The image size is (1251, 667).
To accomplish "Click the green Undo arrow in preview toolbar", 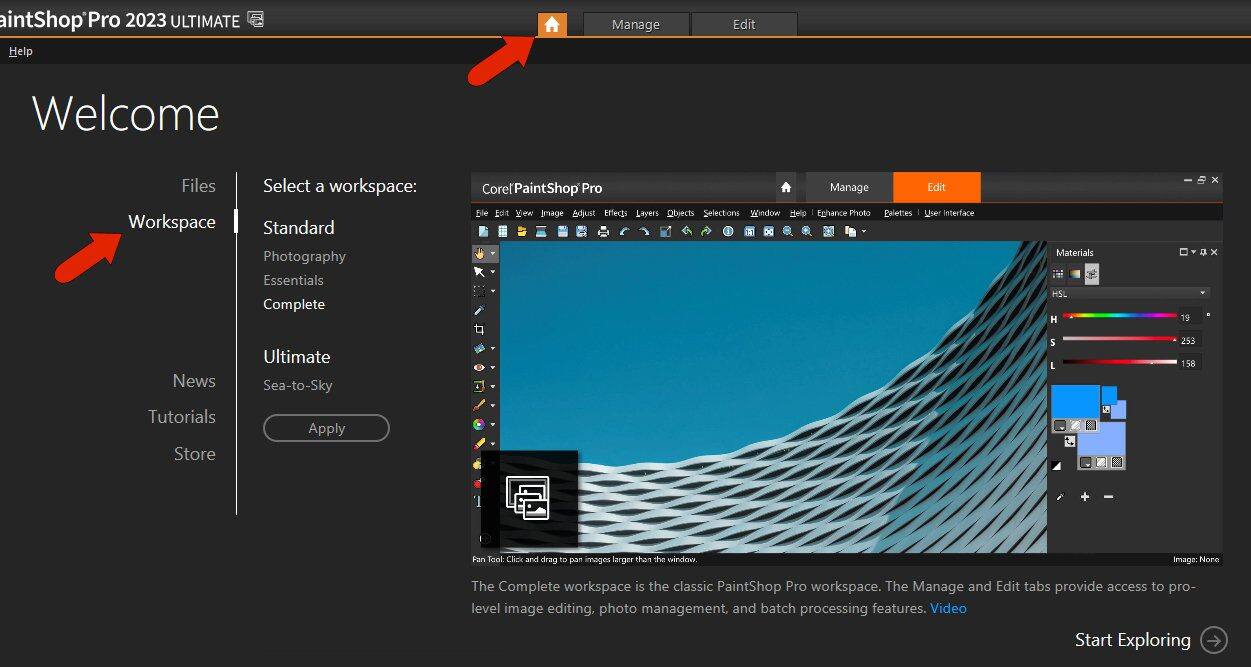I will (x=687, y=231).
